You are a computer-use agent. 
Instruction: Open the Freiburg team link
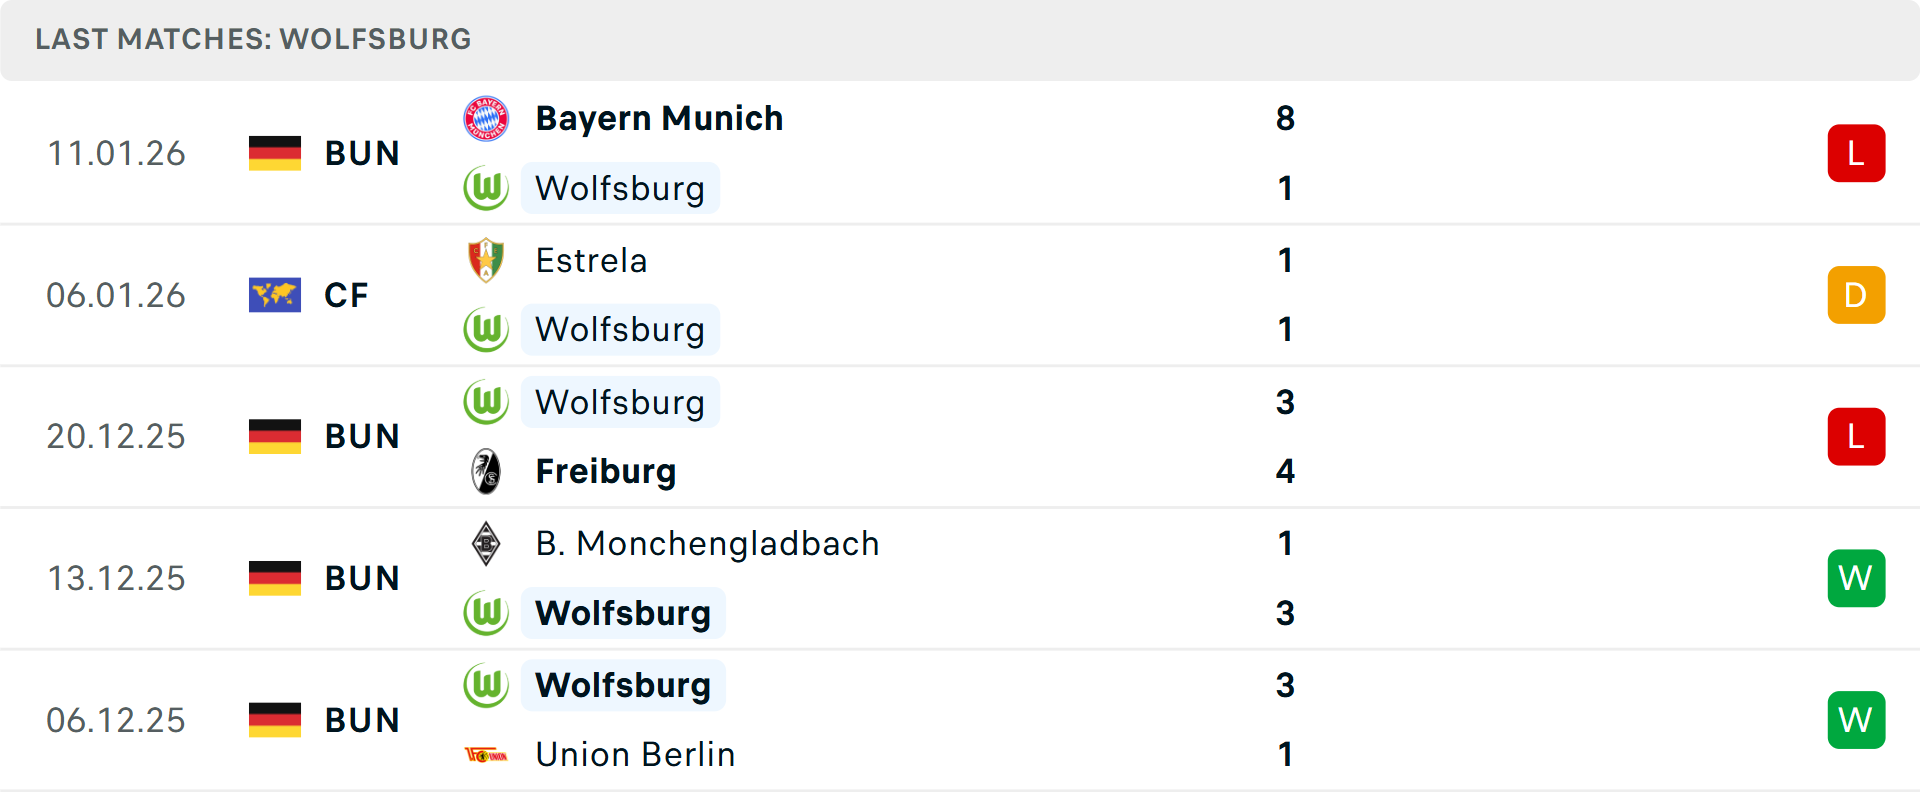(x=606, y=471)
